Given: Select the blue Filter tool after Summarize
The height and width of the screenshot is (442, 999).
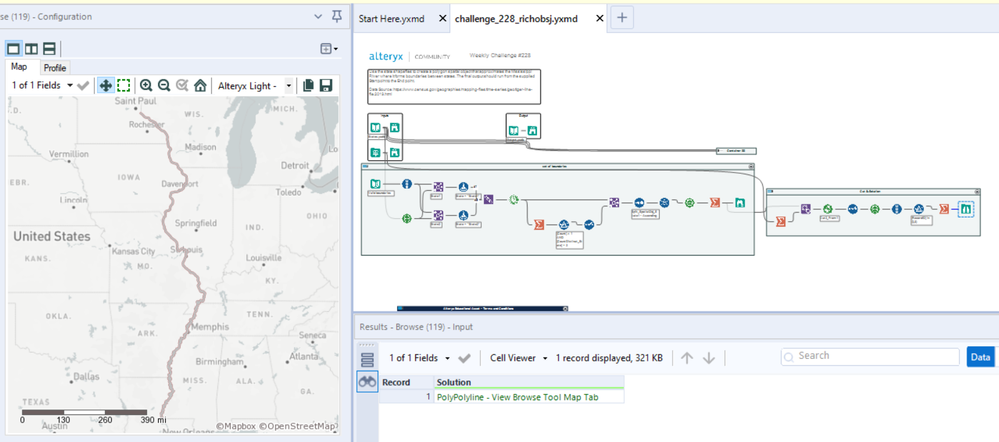Looking at the screenshot, I should 564,224.
